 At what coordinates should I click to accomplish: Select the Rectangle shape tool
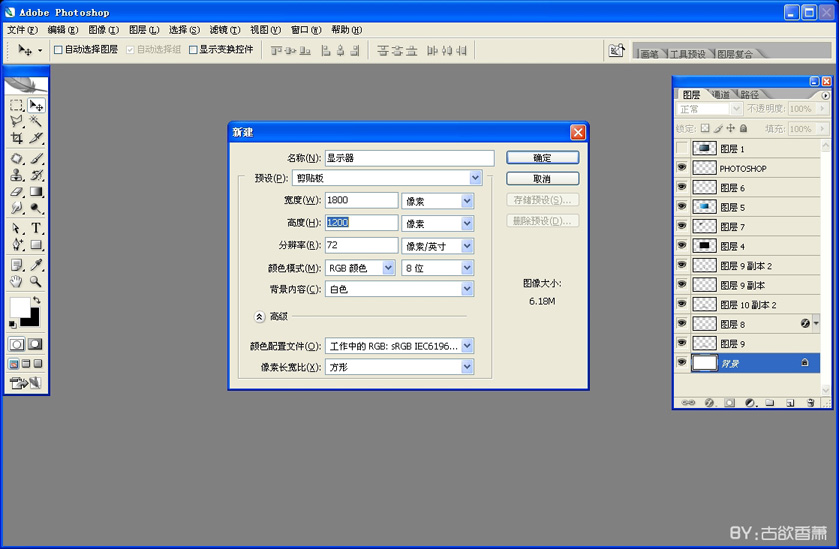click(36, 245)
